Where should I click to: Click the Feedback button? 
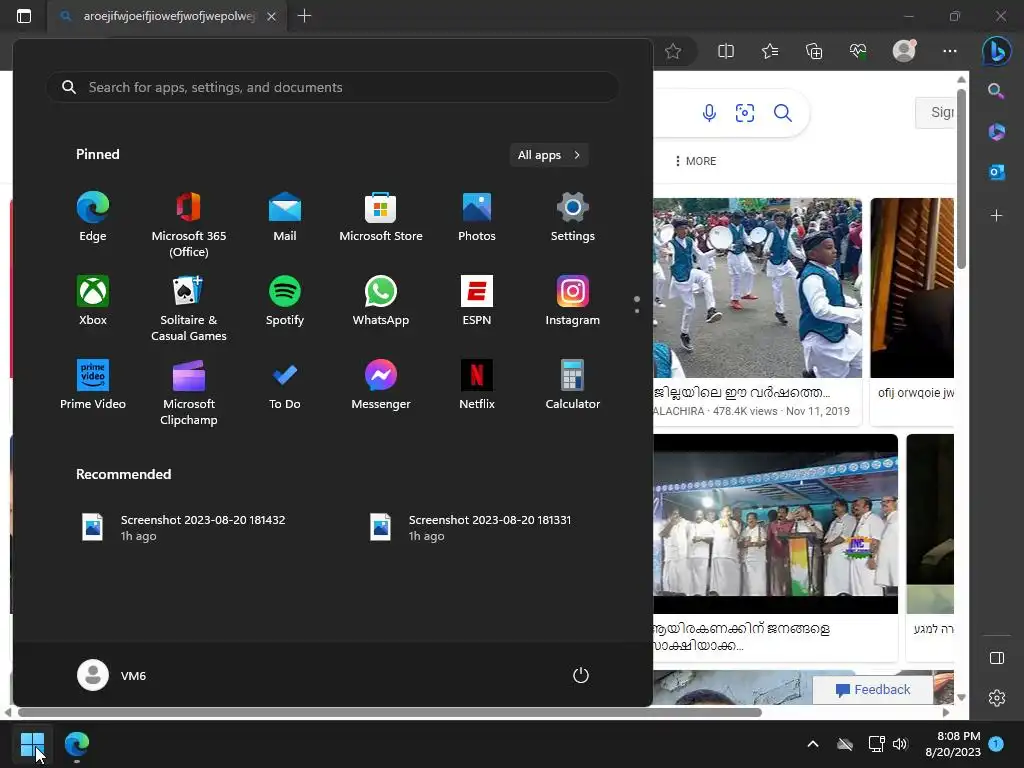pyautogui.click(x=872, y=690)
